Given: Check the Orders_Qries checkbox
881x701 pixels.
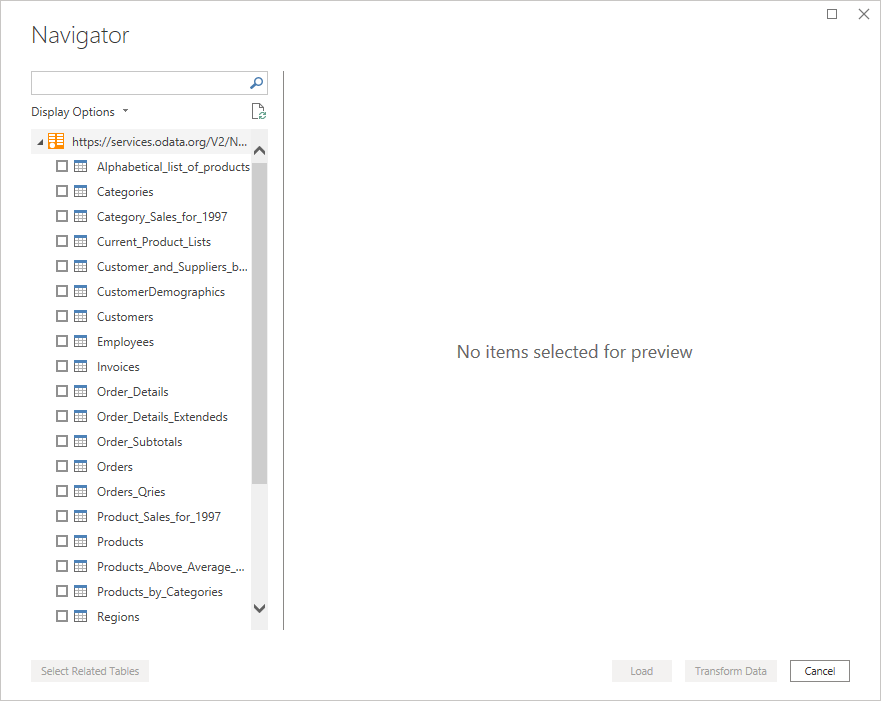Looking at the screenshot, I should 62,491.
